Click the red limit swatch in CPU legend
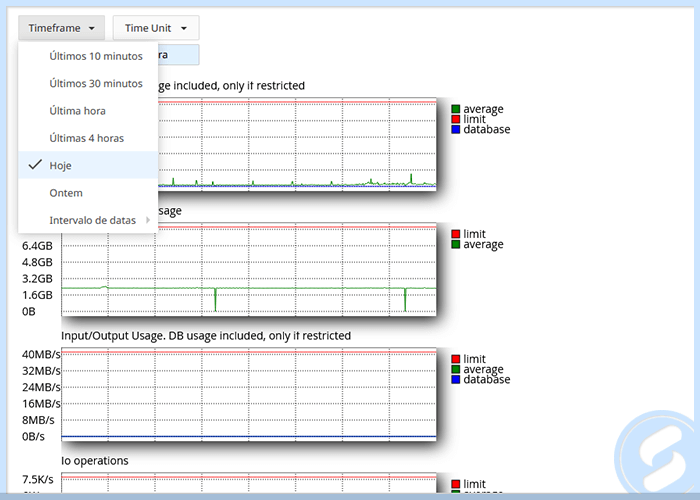700x500 pixels. (455, 119)
